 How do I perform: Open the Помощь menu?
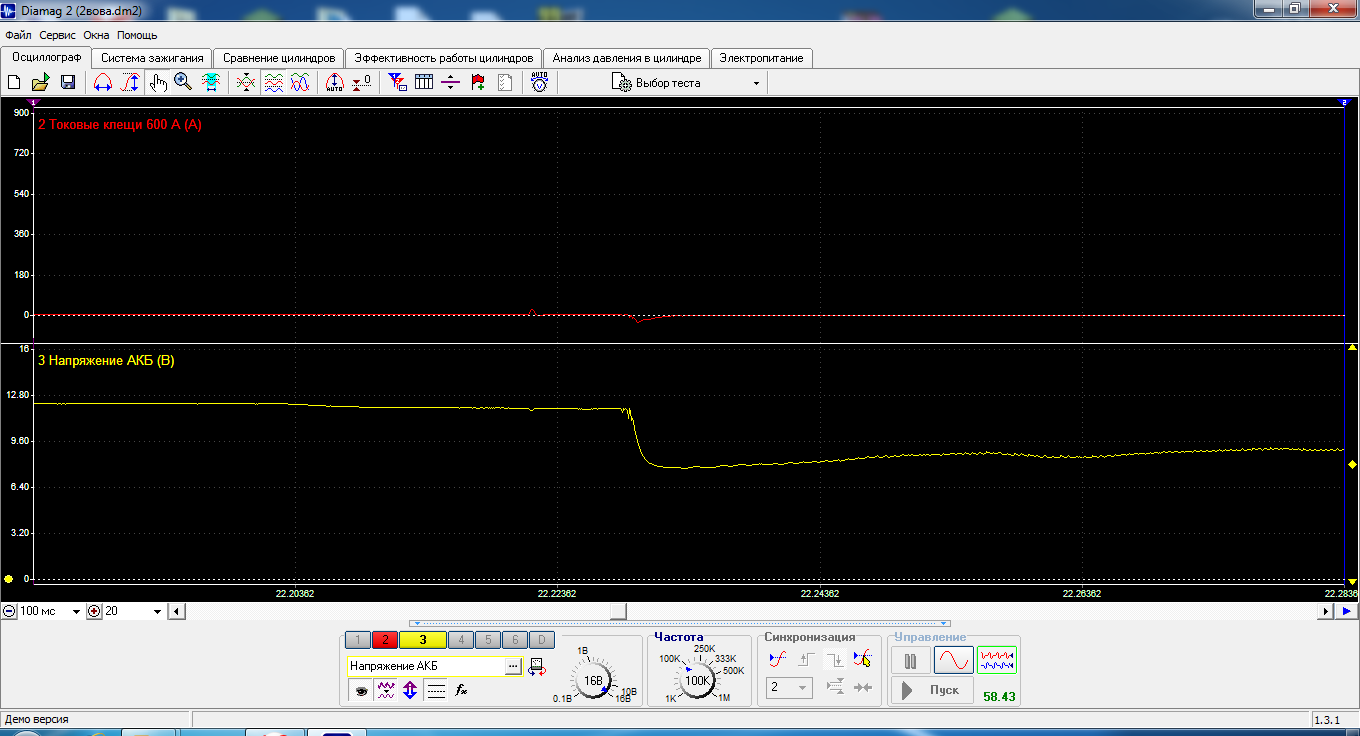(137, 35)
